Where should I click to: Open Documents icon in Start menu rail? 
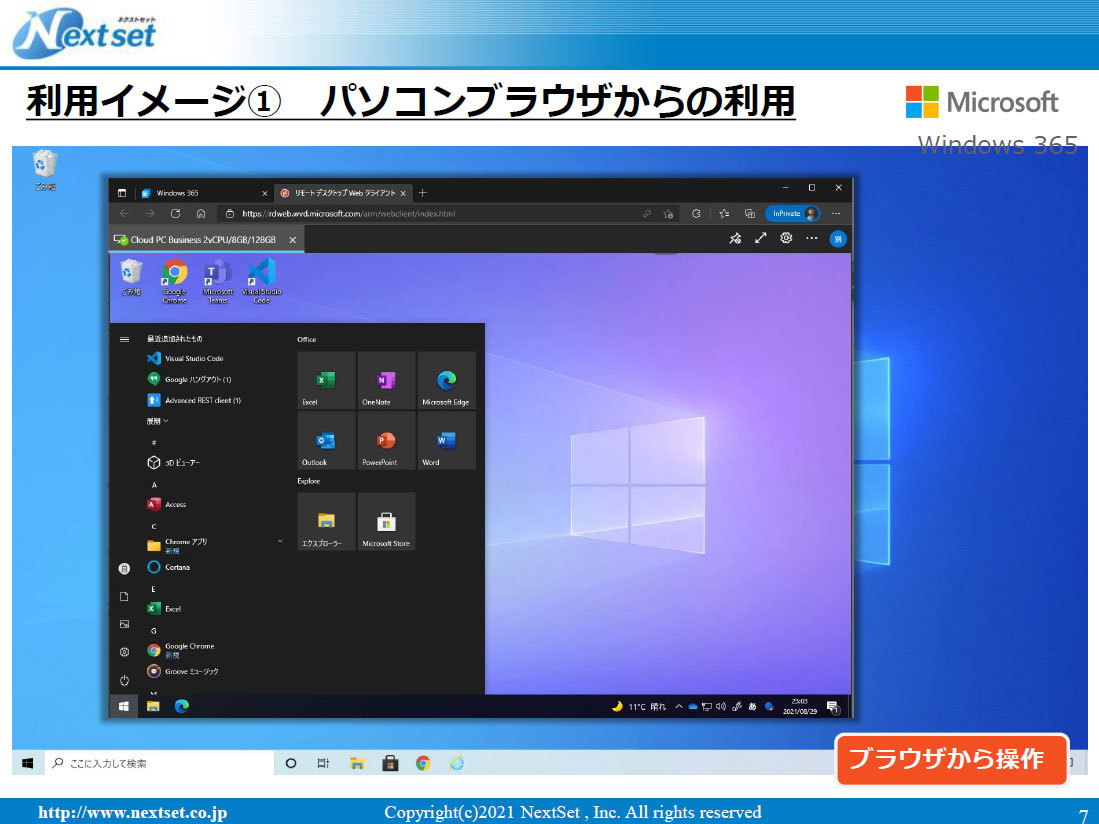pyautogui.click(x=124, y=596)
